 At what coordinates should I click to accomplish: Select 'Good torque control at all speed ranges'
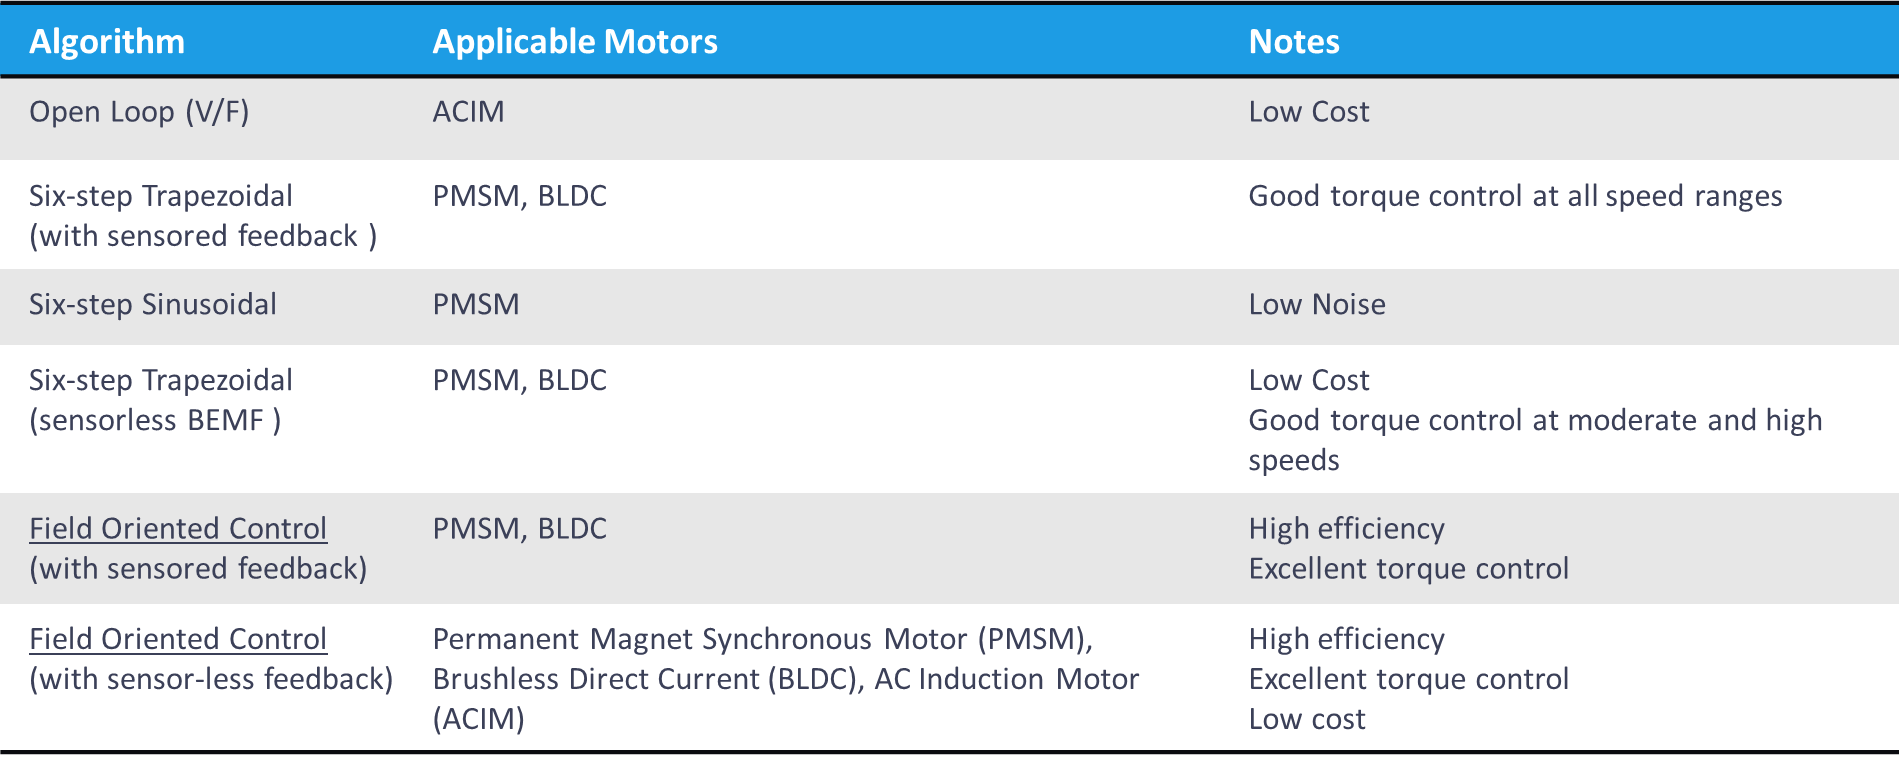pyautogui.click(x=1515, y=196)
